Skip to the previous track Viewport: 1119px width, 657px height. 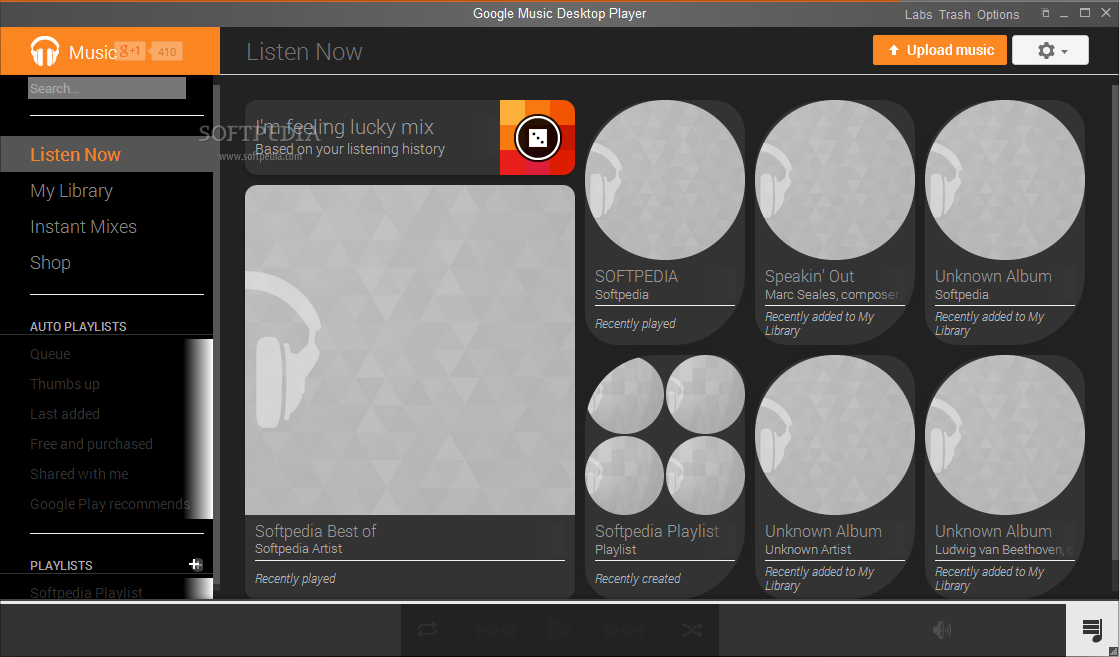coord(496,629)
